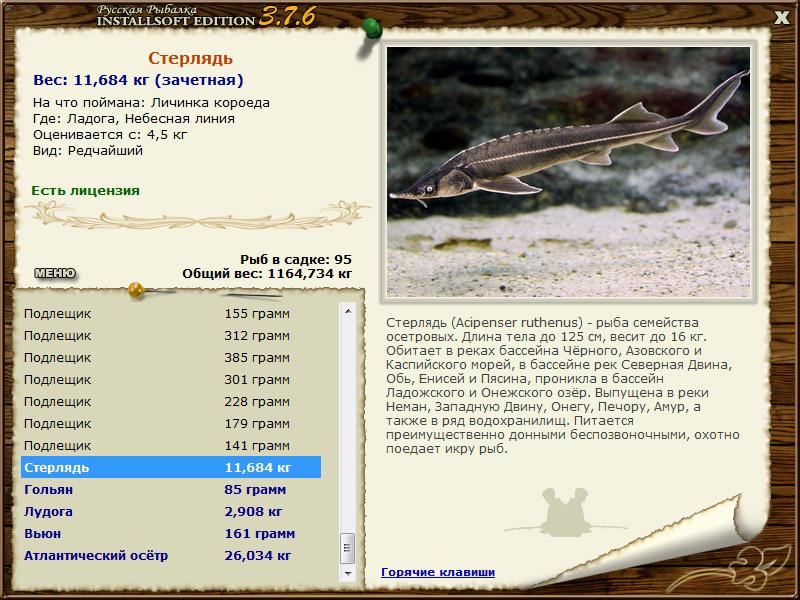This screenshot has height=600, width=800.
Task: Click the Оценивается с: 4,5 кг line
Action: (x=110, y=135)
